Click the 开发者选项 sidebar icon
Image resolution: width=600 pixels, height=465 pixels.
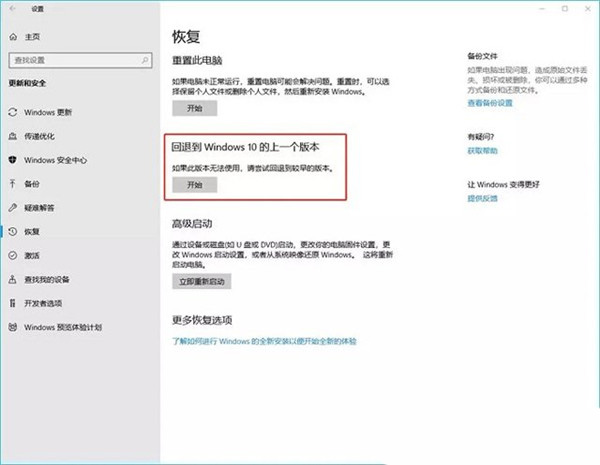tap(12, 303)
